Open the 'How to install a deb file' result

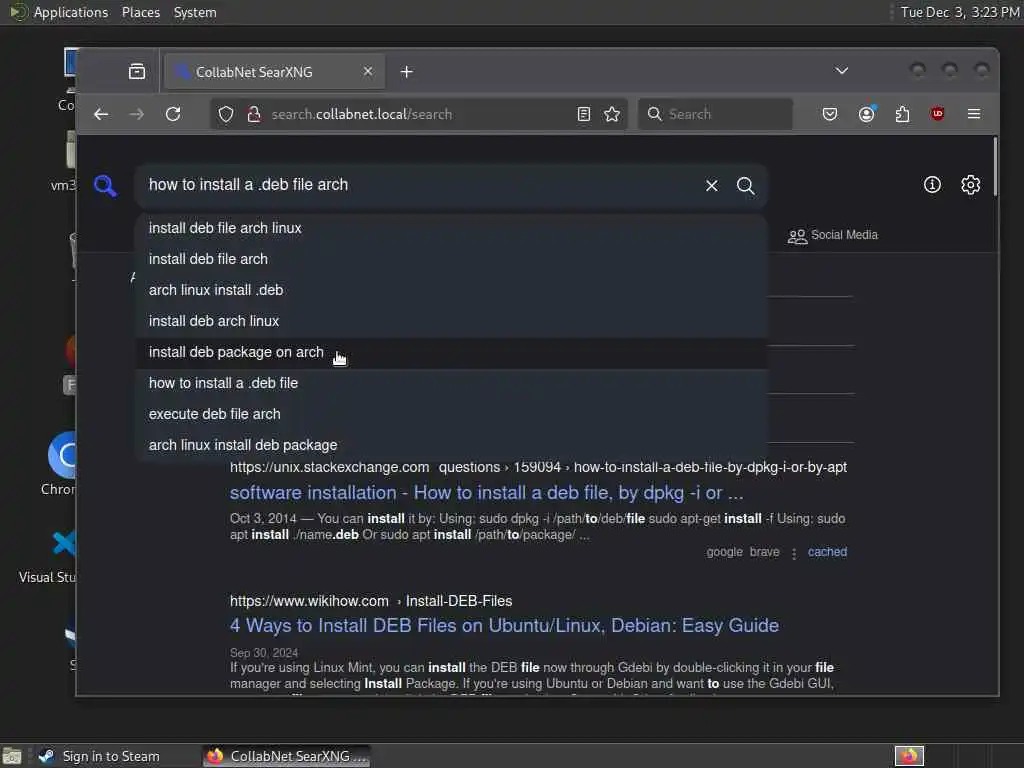(x=487, y=492)
